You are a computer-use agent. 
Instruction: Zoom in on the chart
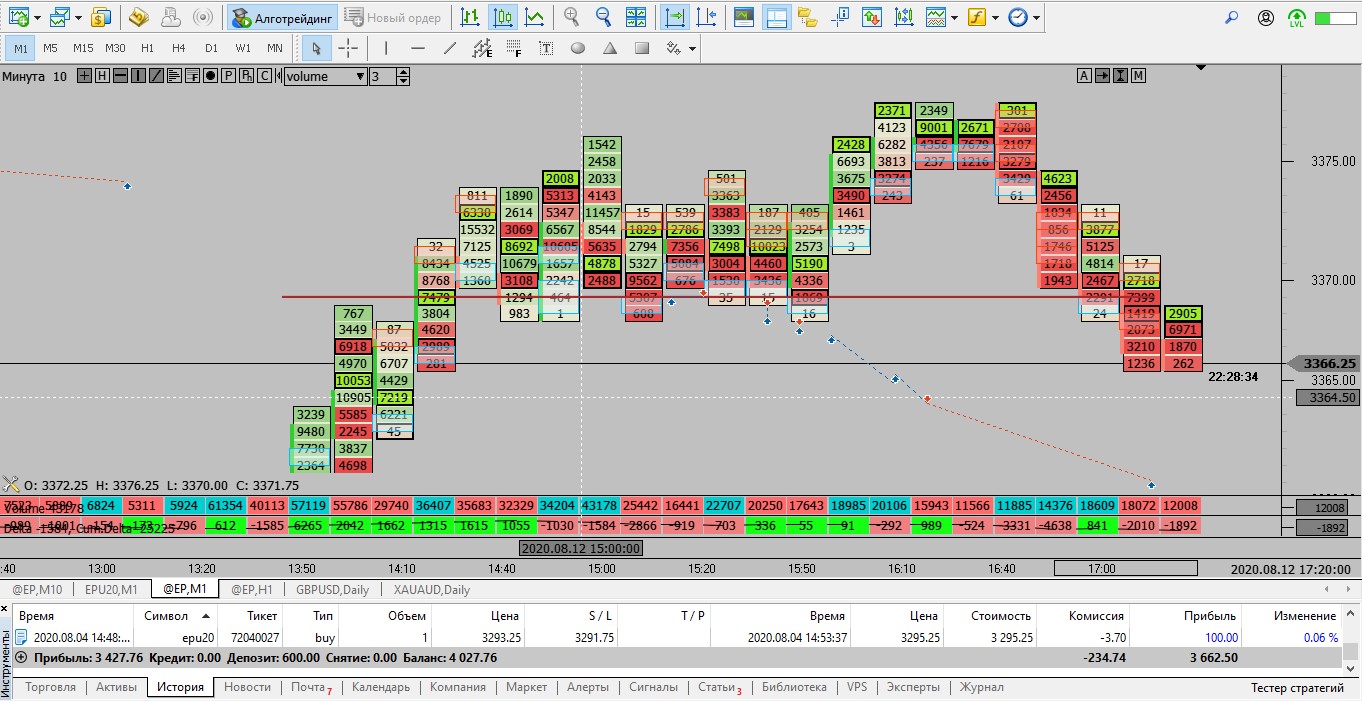(572, 17)
